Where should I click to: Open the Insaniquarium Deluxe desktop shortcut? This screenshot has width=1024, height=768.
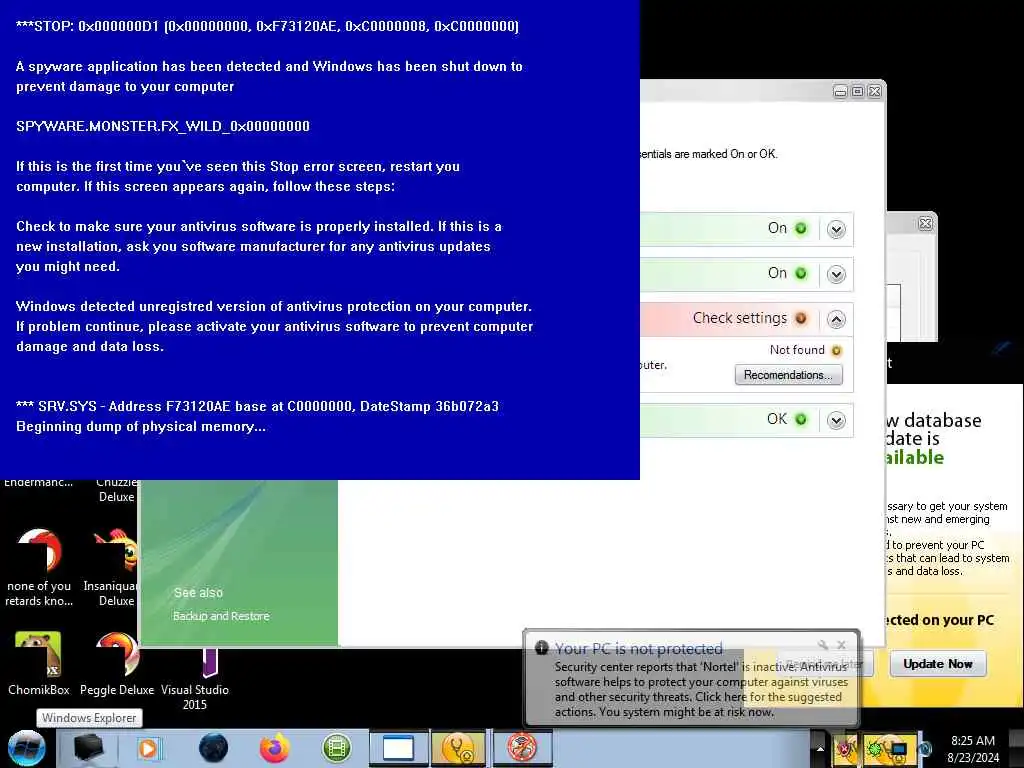(112, 567)
